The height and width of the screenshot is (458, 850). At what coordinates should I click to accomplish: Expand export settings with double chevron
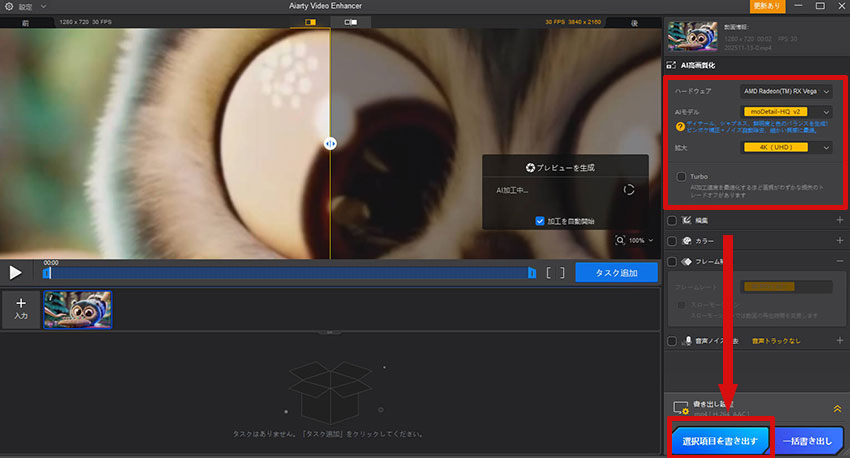[x=838, y=409]
